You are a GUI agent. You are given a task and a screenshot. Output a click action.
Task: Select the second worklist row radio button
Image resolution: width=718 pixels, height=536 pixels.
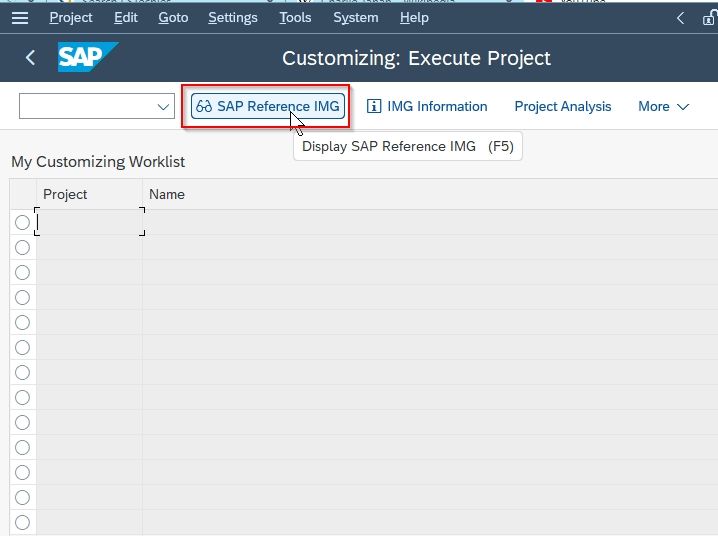pos(22,248)
